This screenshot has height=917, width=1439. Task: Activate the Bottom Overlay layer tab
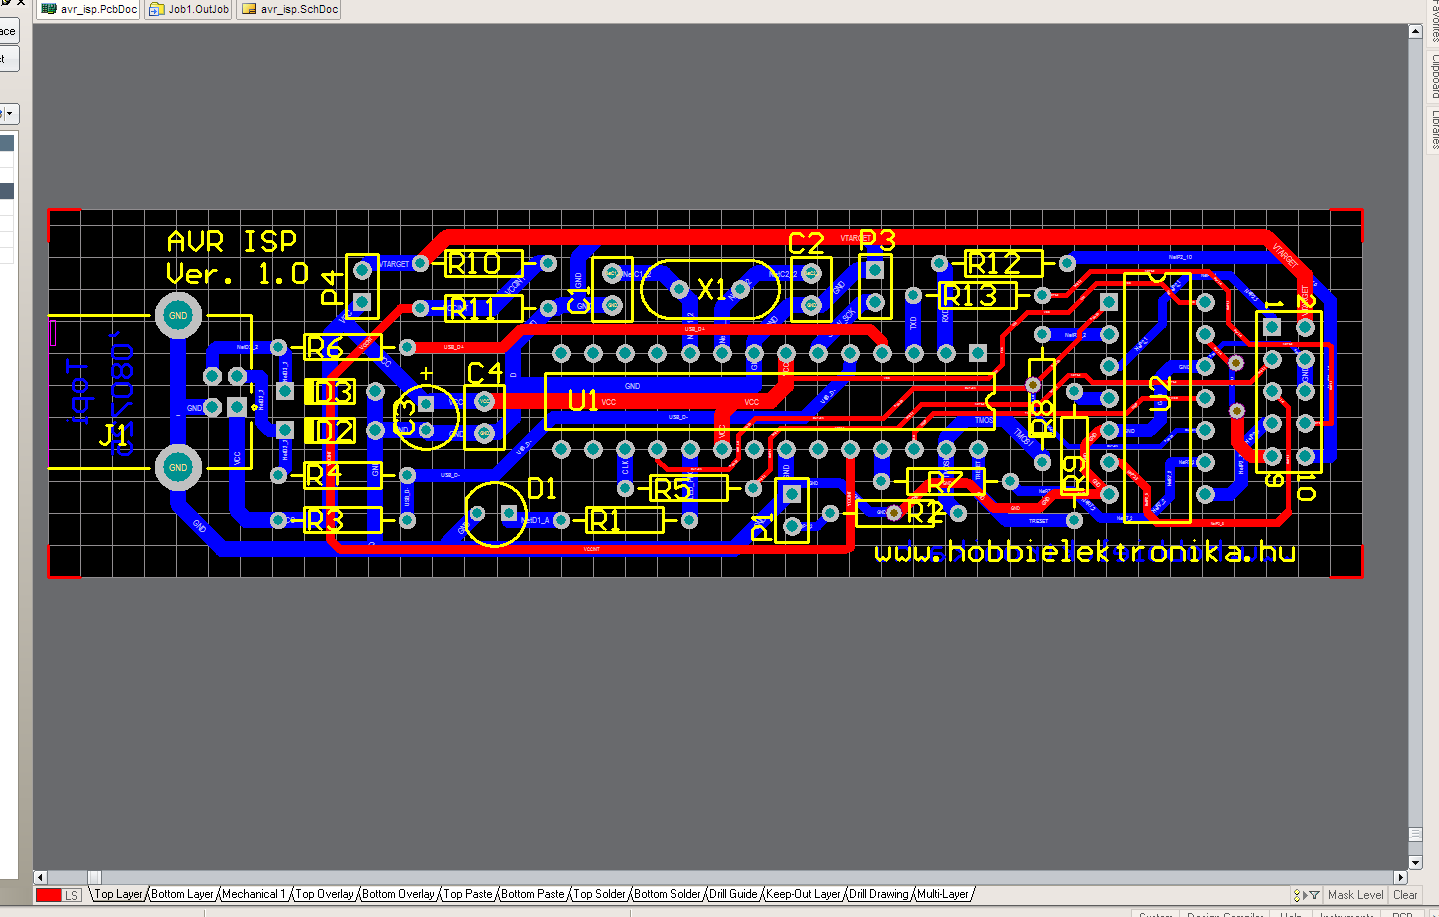point(398,894)
